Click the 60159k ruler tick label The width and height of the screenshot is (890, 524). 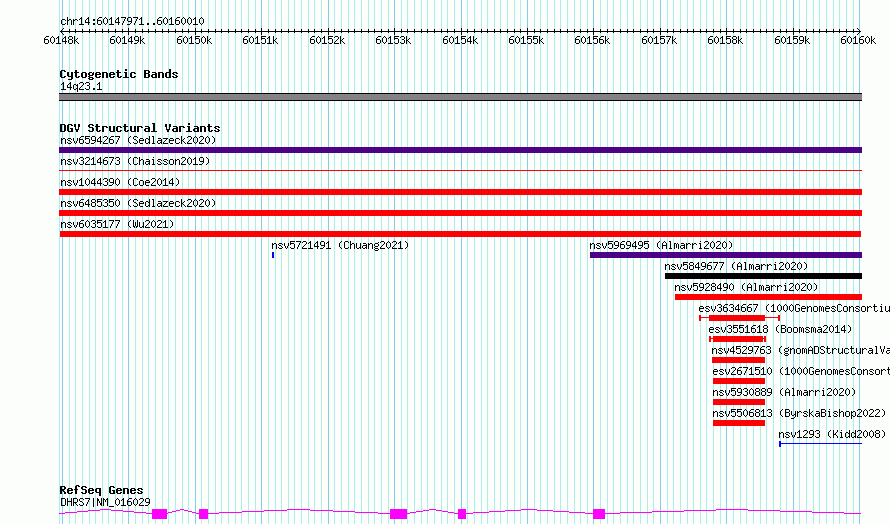792,40
